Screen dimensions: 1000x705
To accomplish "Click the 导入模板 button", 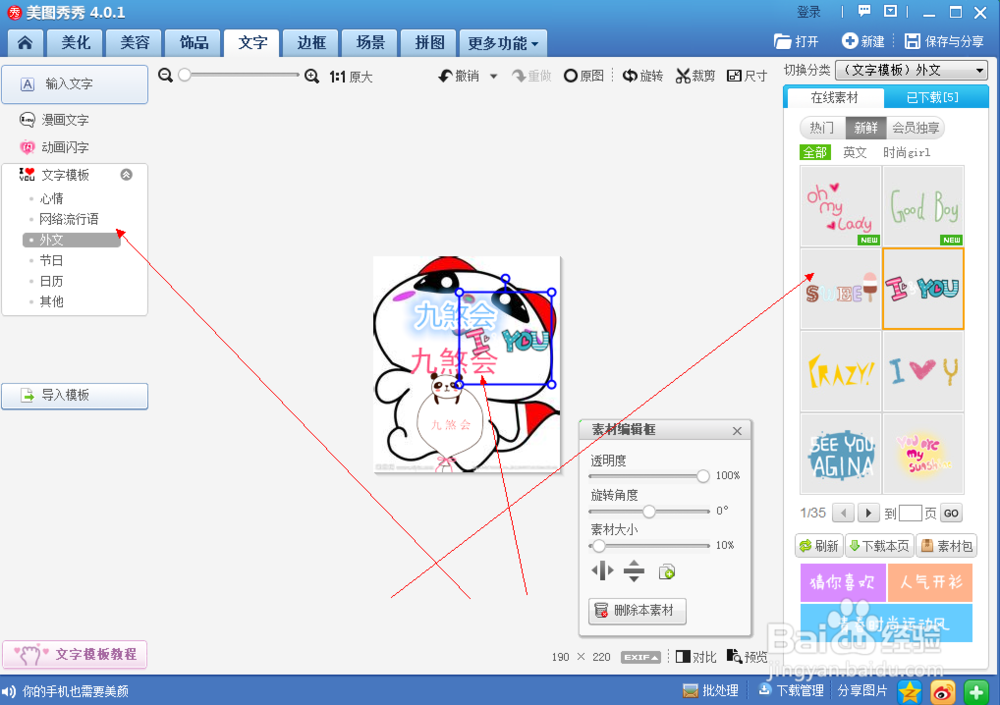I will (75, 396).
